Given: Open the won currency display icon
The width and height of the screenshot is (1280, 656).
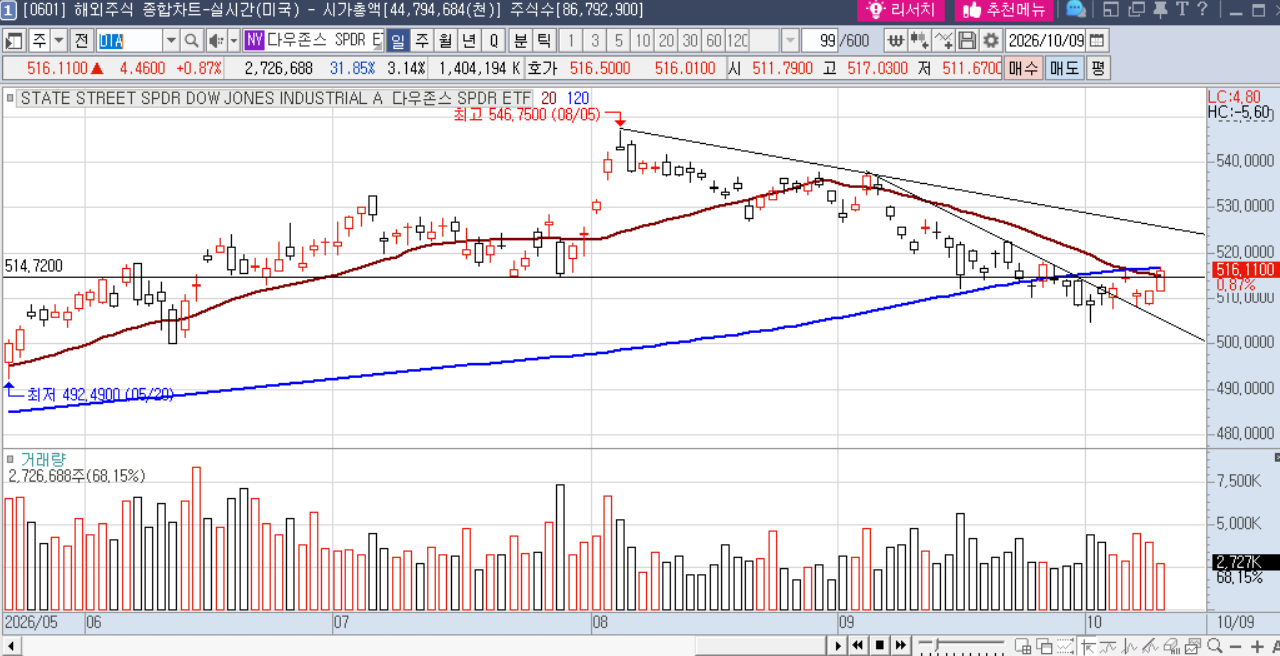Looking at the screenshot, I should (x=895, y=41).
